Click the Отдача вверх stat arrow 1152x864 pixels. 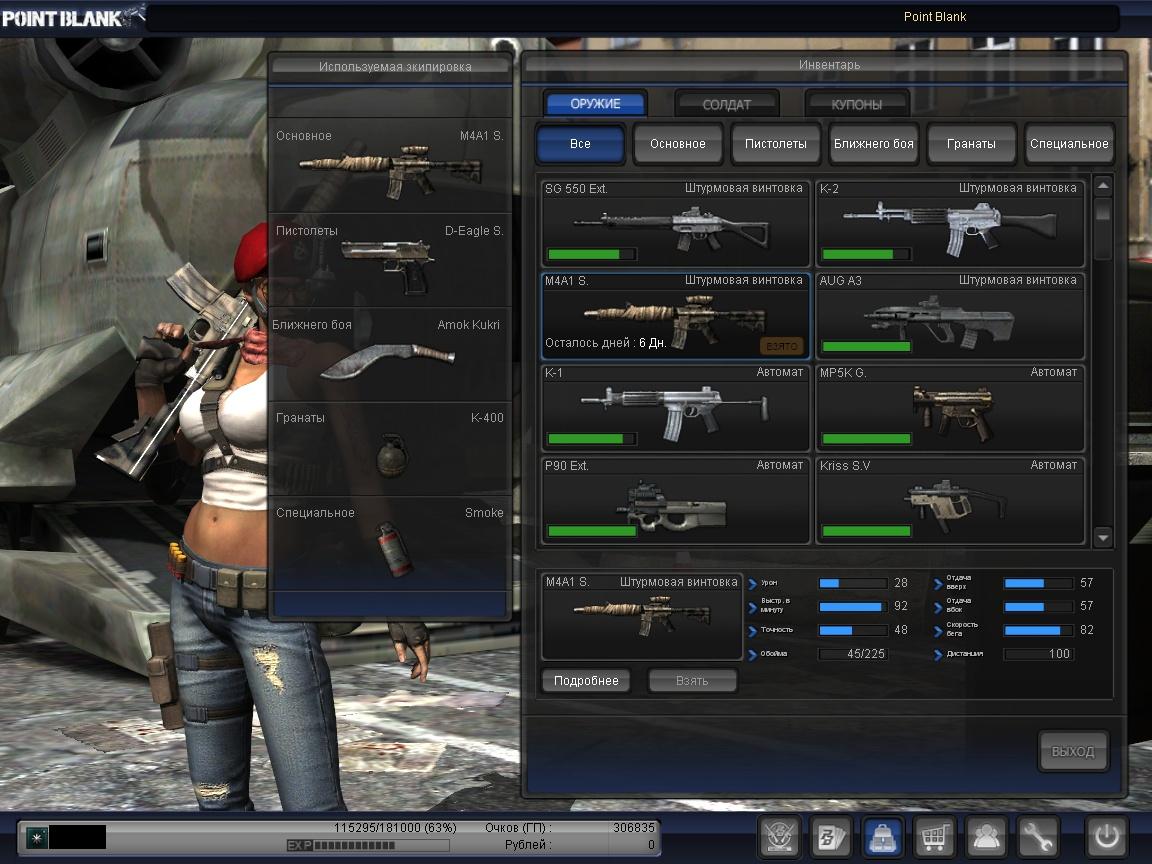click(x=938, y=584)
